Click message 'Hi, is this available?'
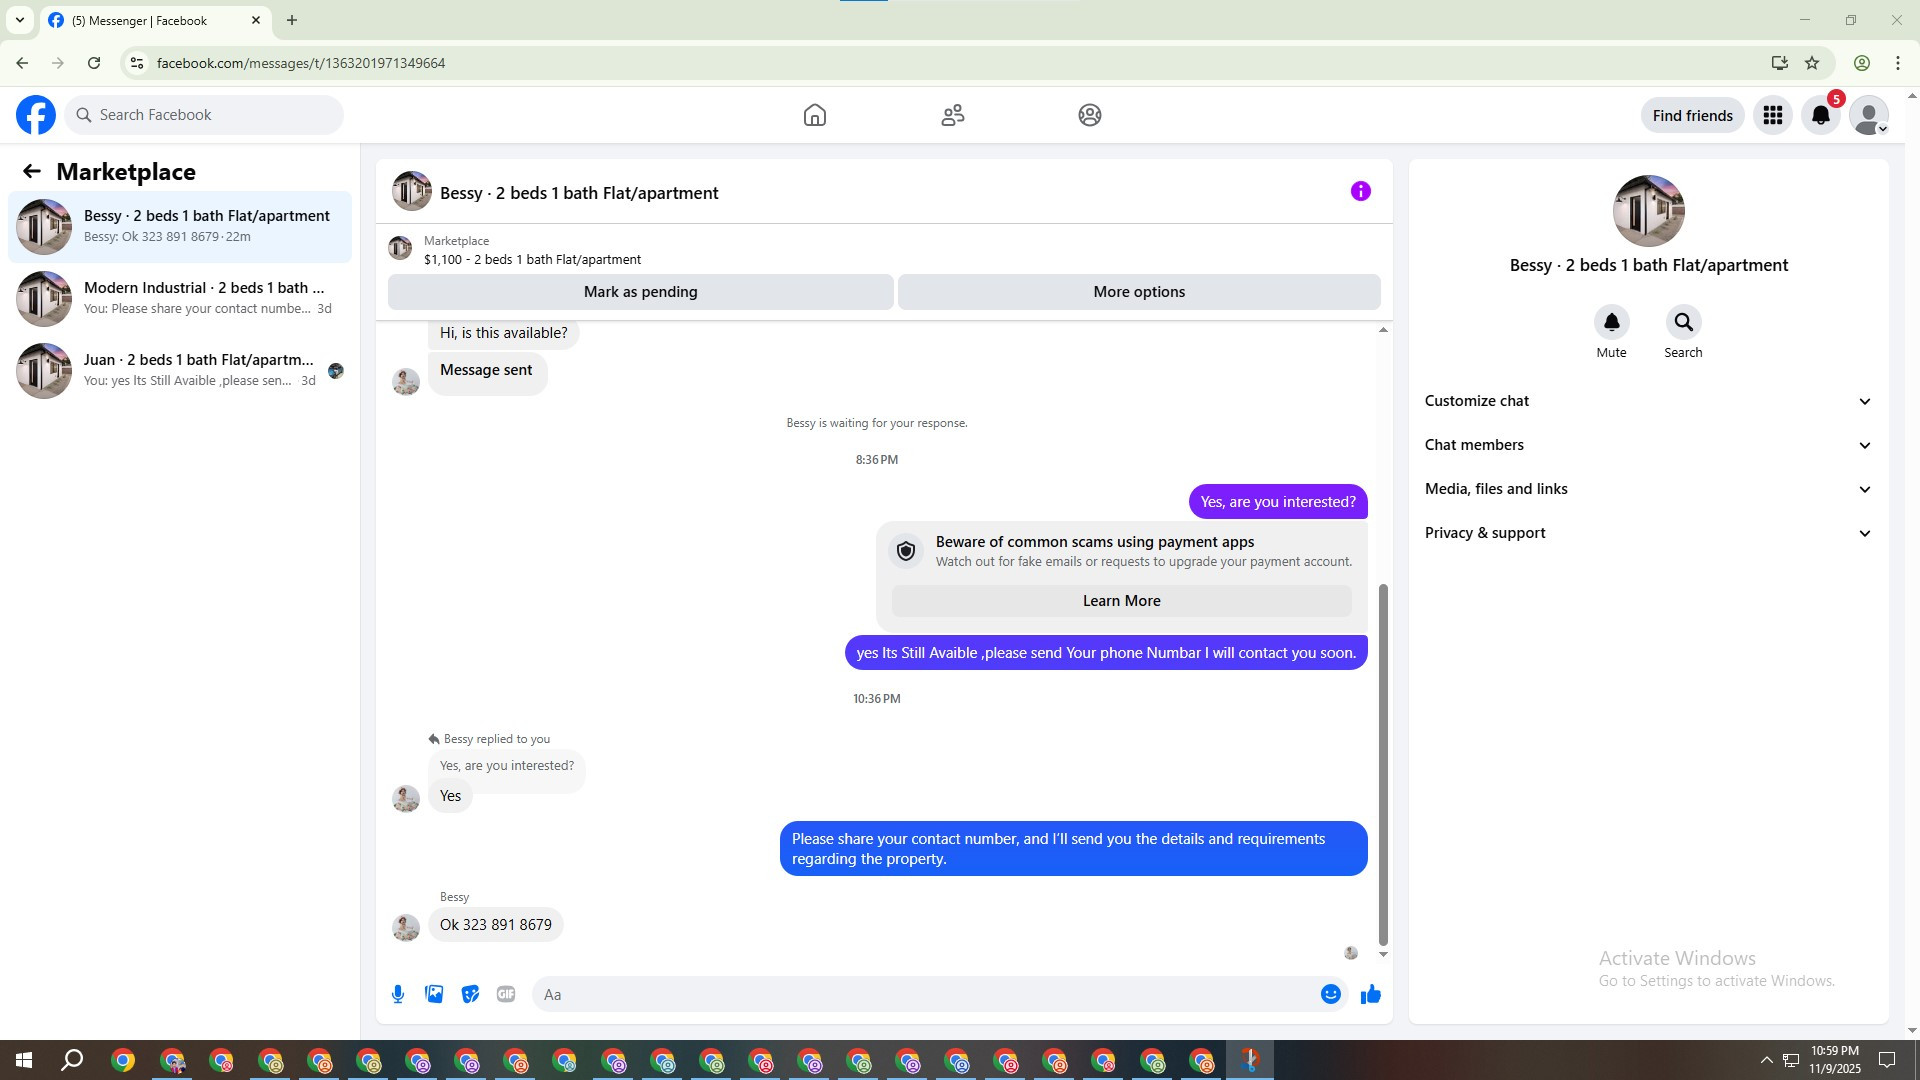This screenshot has width=1920, height=1080. click(x=504, y=333)
